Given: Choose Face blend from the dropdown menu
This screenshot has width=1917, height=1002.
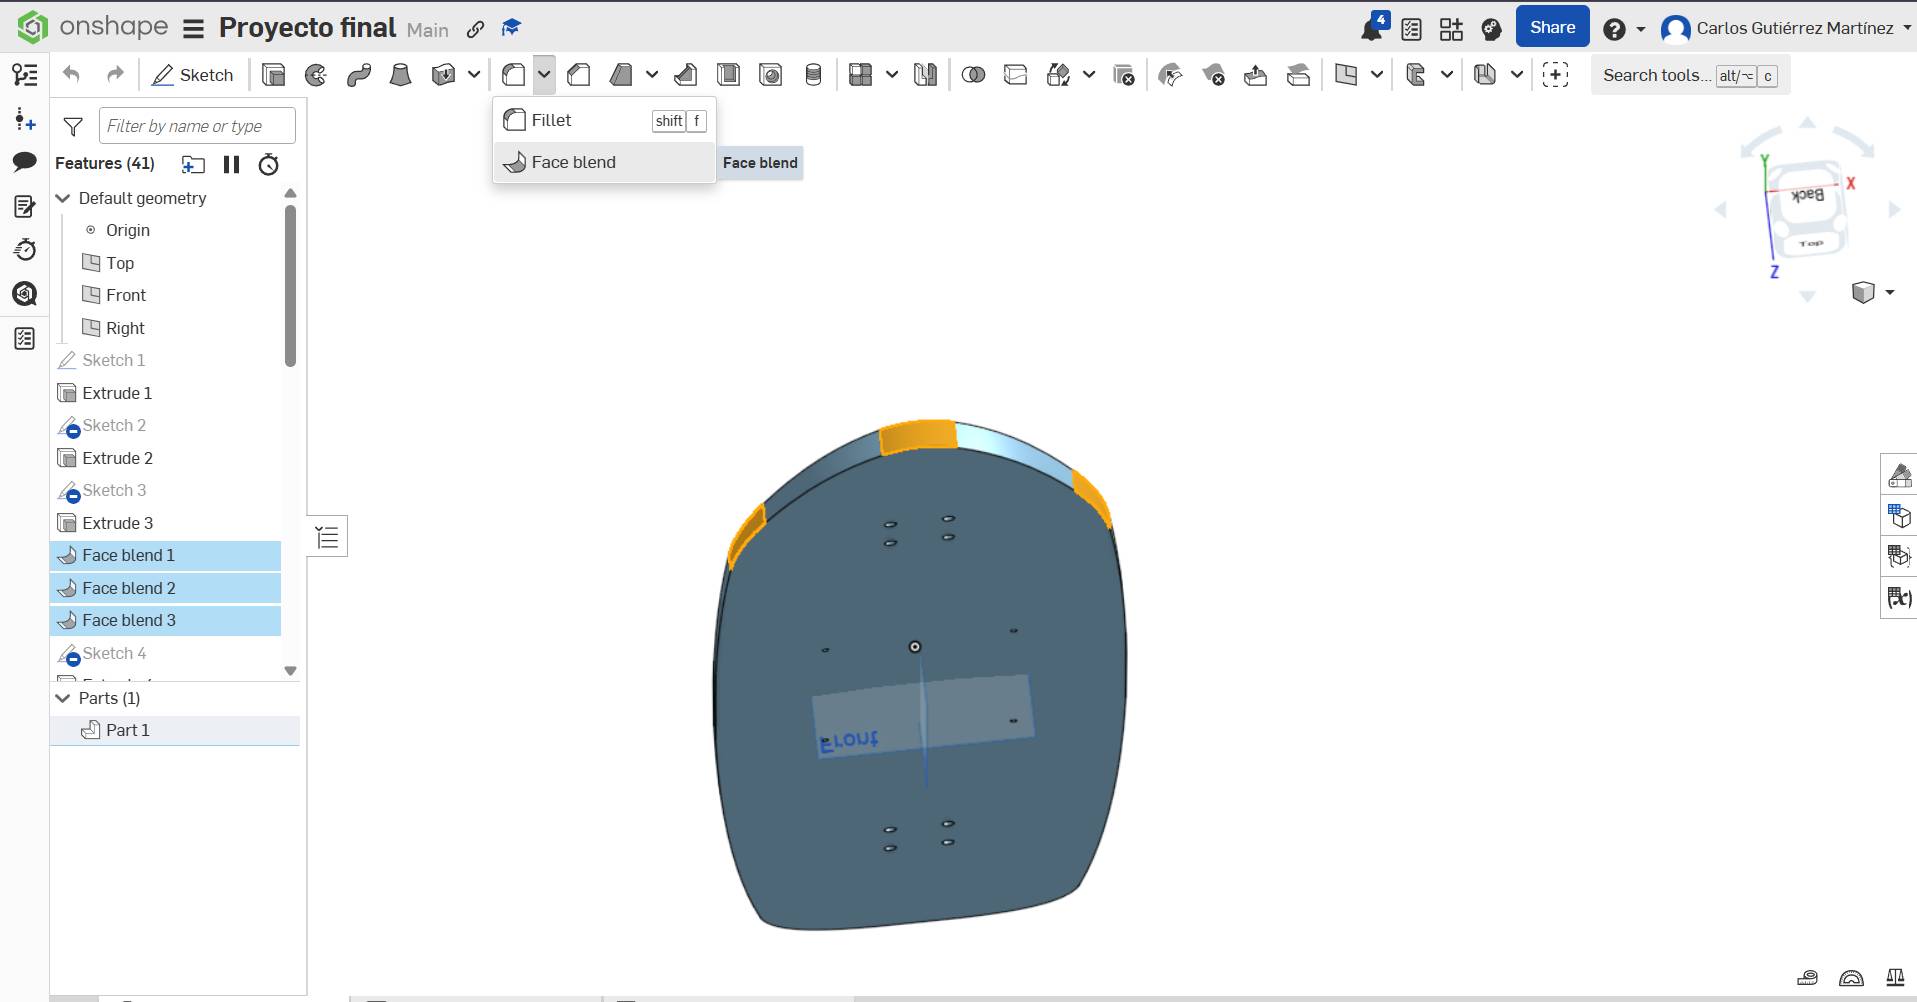Looking at the screenshot, I should pos(604,163).
